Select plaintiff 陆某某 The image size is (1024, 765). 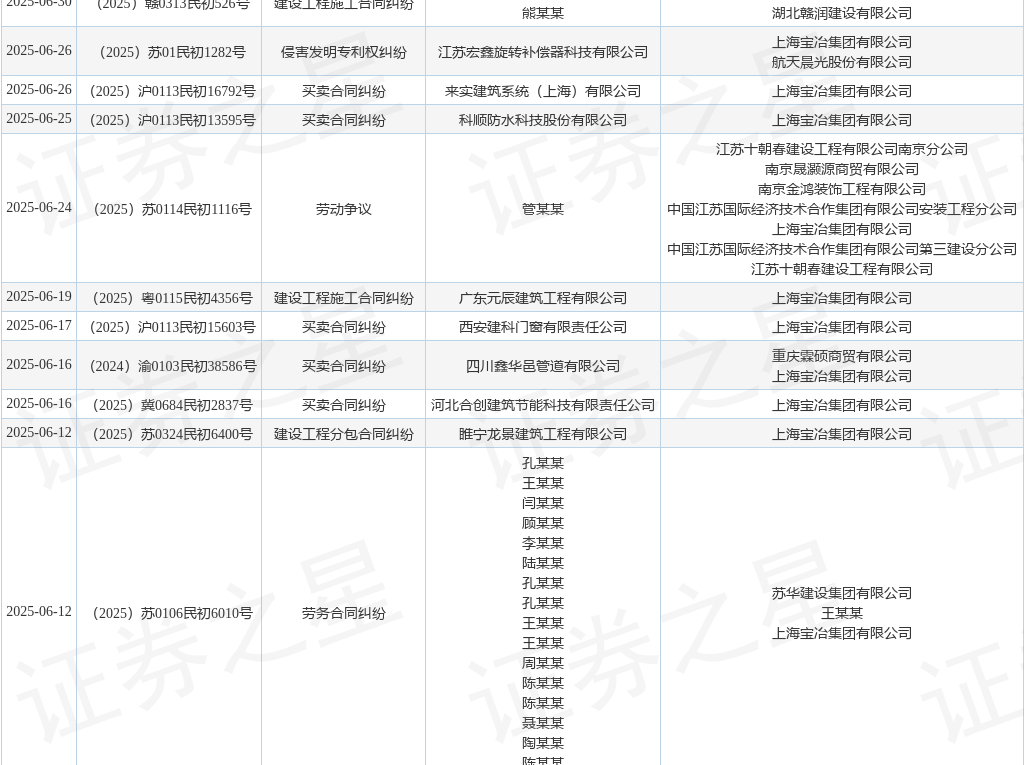tap(543, 563)
